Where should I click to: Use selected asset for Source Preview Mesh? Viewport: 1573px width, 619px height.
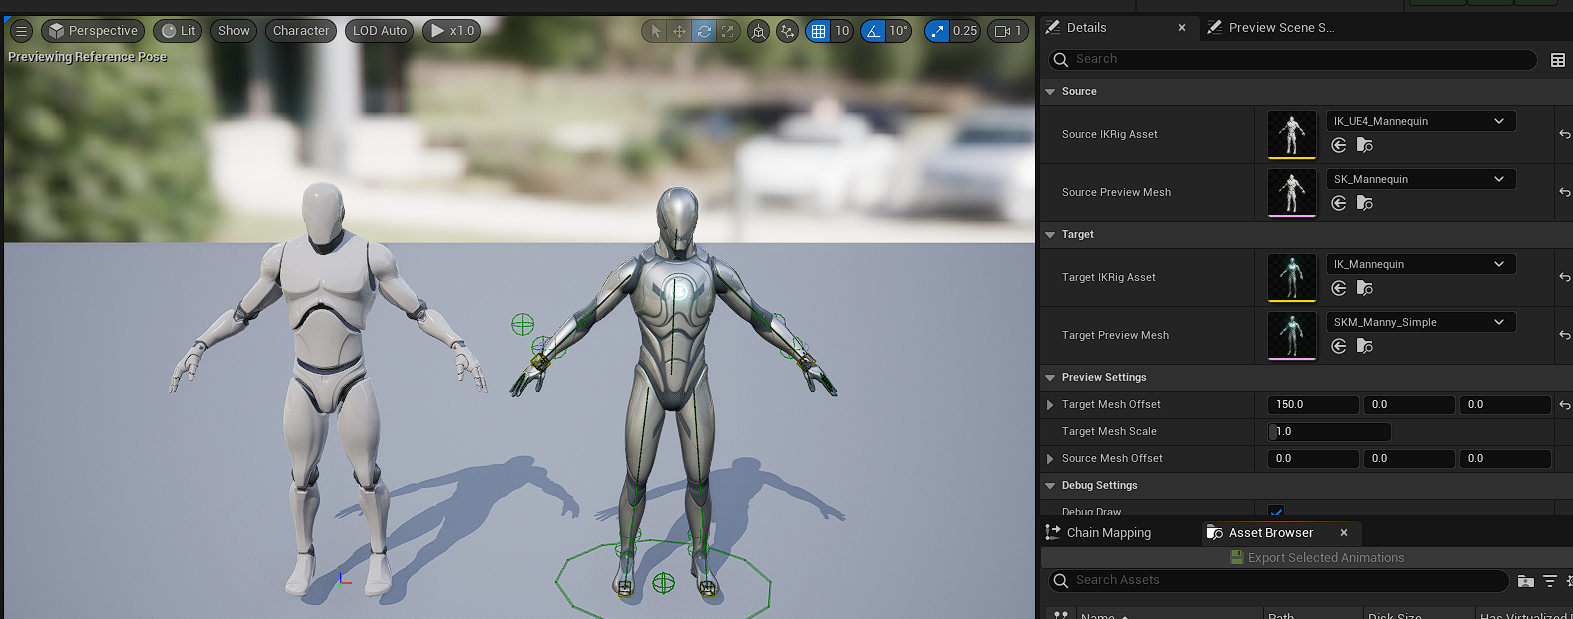point(1339,204)
